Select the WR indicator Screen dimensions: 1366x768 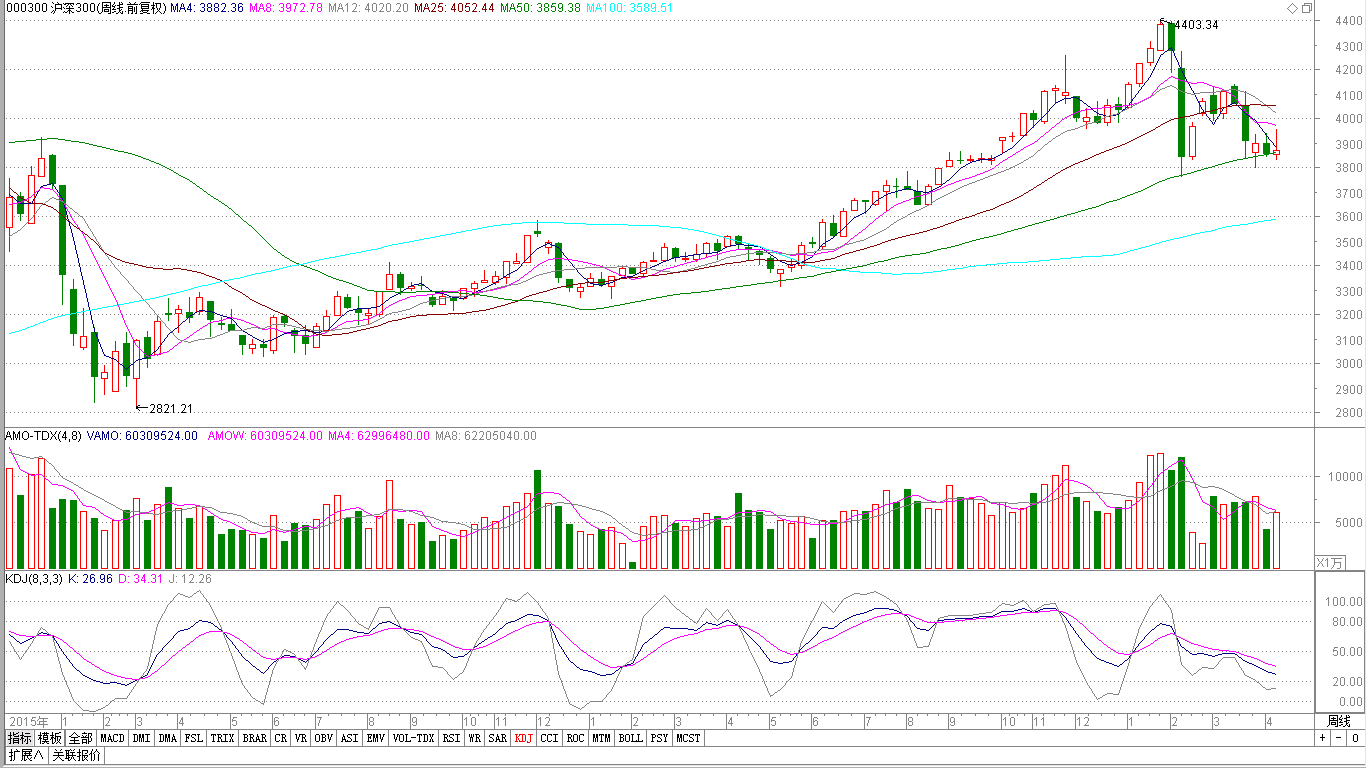[475, 738]
